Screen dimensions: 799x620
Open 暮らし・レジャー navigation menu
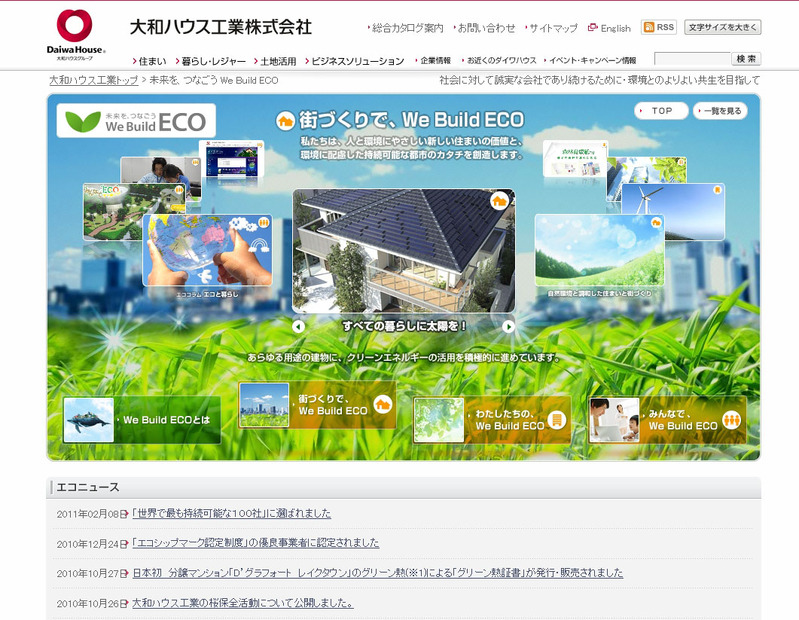[x=210, y=61]
